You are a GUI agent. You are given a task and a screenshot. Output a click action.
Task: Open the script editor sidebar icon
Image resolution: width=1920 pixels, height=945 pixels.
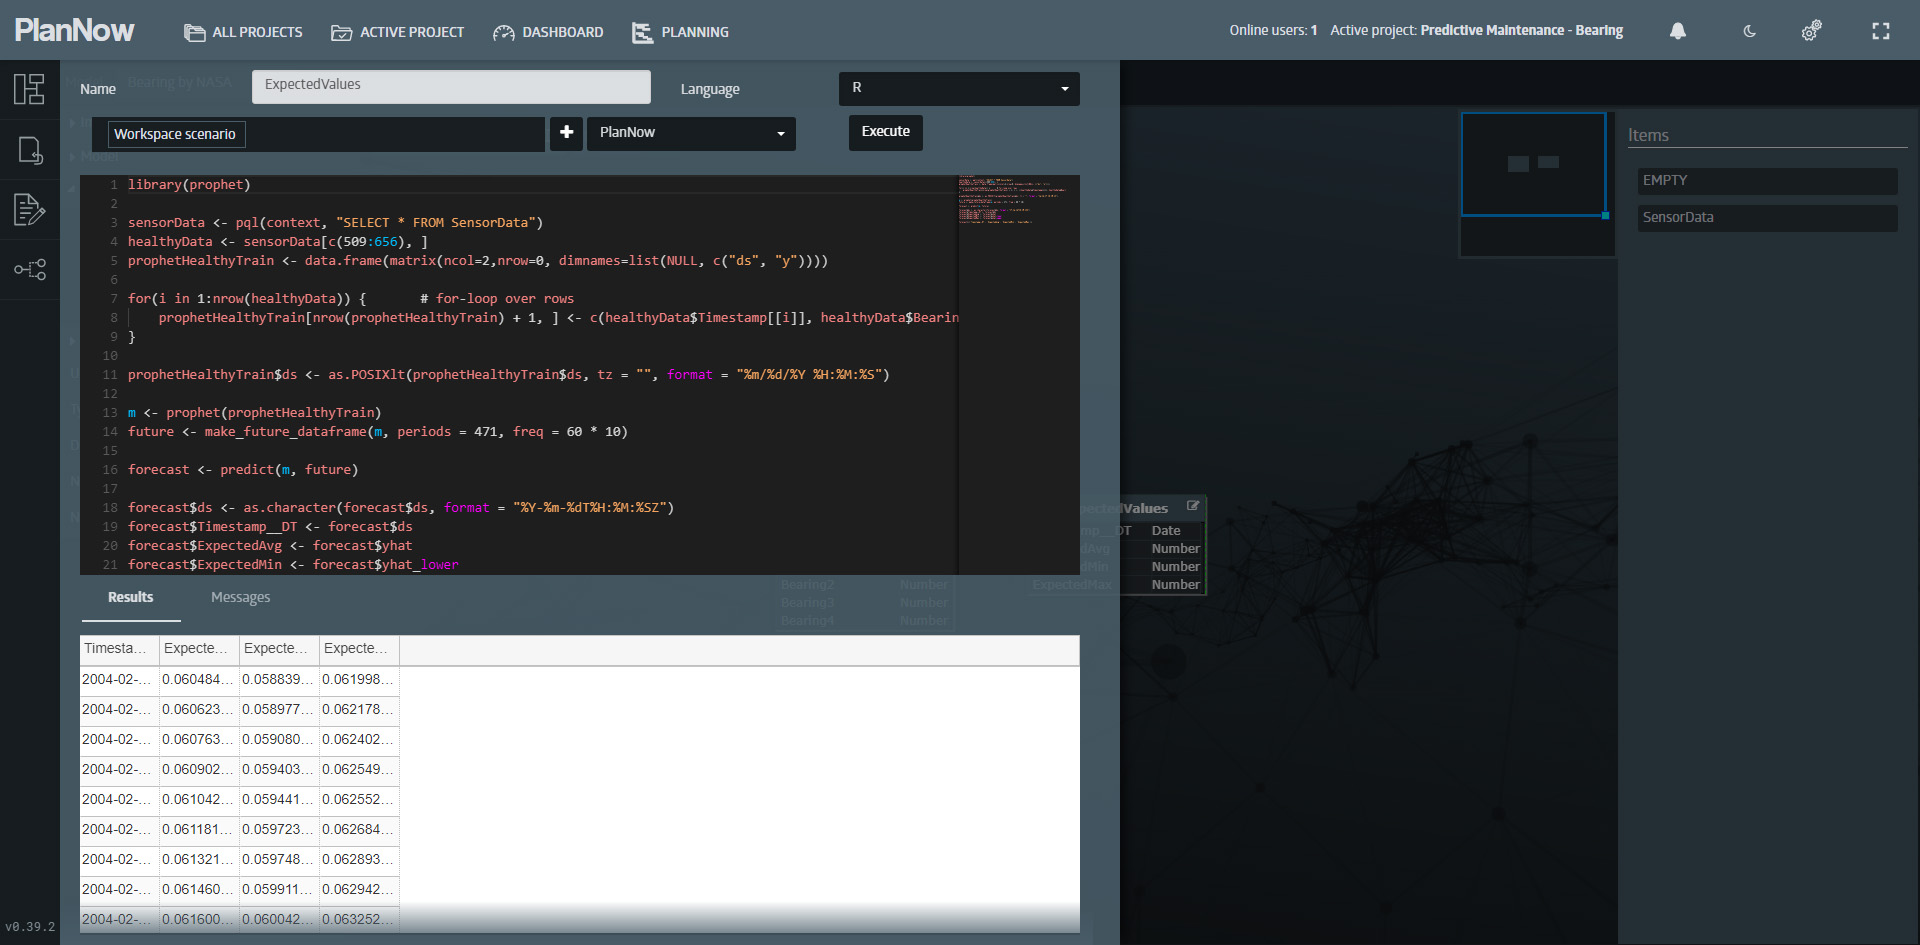(x=29, y=210)
